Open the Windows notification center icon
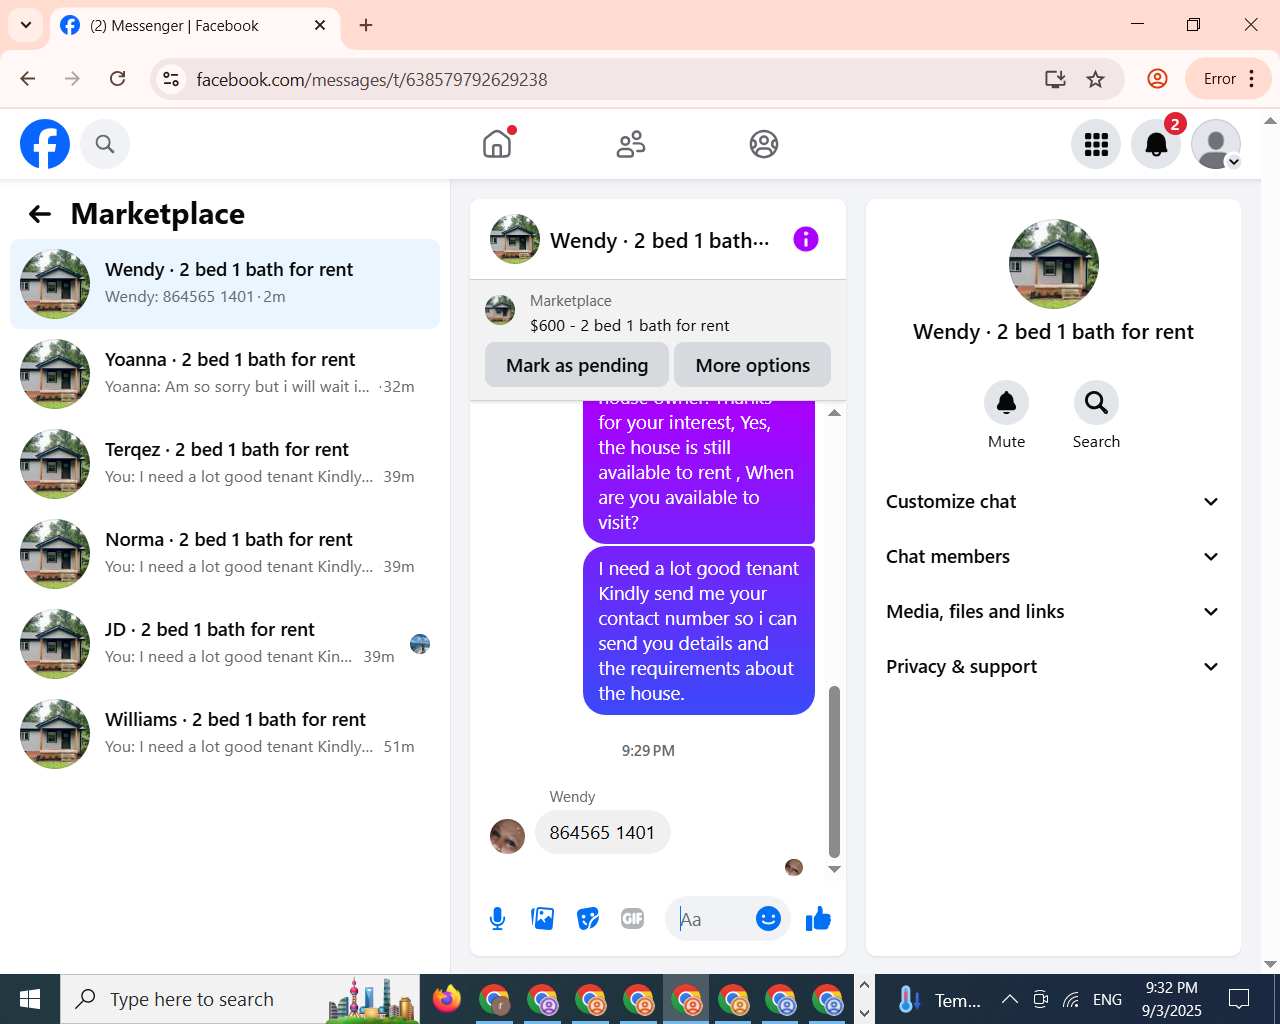Viewport: 1280px width, 1024px height. click(1239, 999)
